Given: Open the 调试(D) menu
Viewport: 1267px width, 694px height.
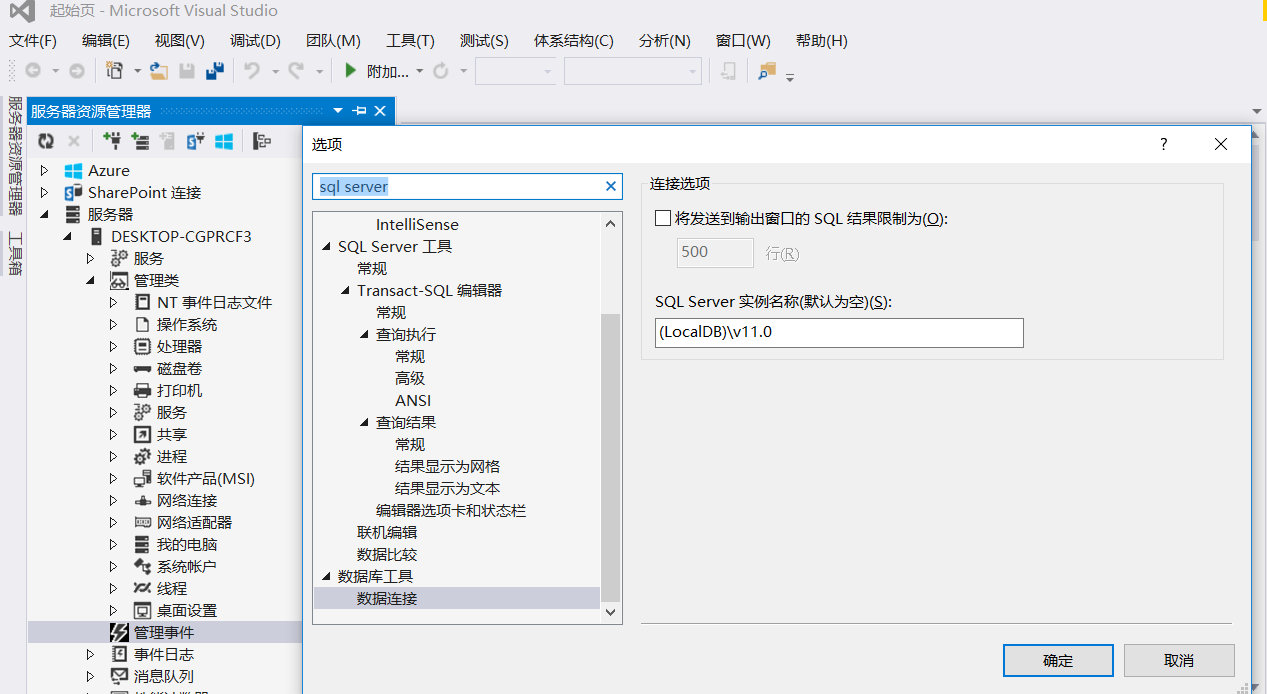Looking at the screenshot, I should tap(255, 41).
